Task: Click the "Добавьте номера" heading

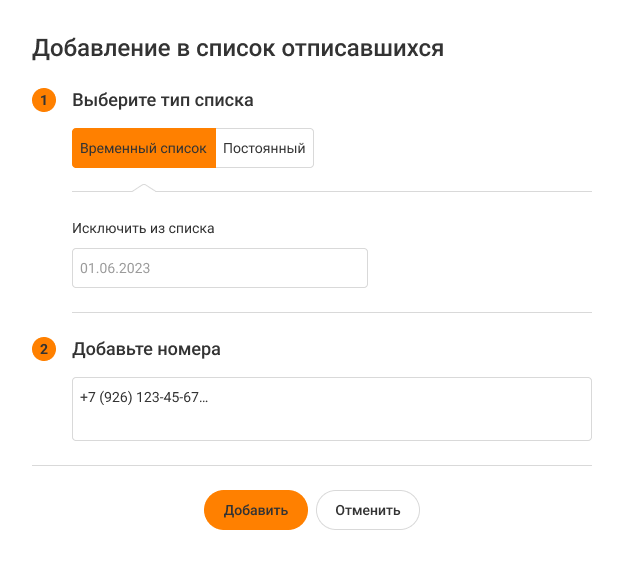Action: (146, 350)
